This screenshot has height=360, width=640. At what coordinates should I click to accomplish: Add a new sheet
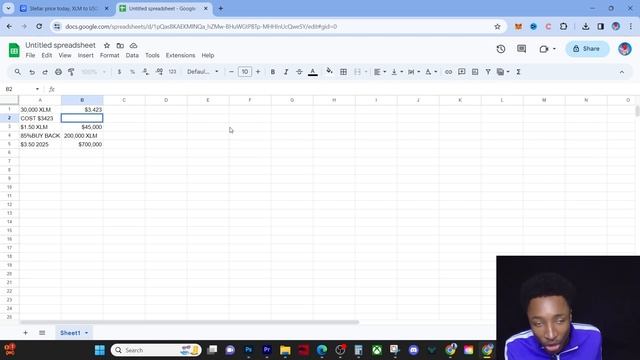[25, 333]
